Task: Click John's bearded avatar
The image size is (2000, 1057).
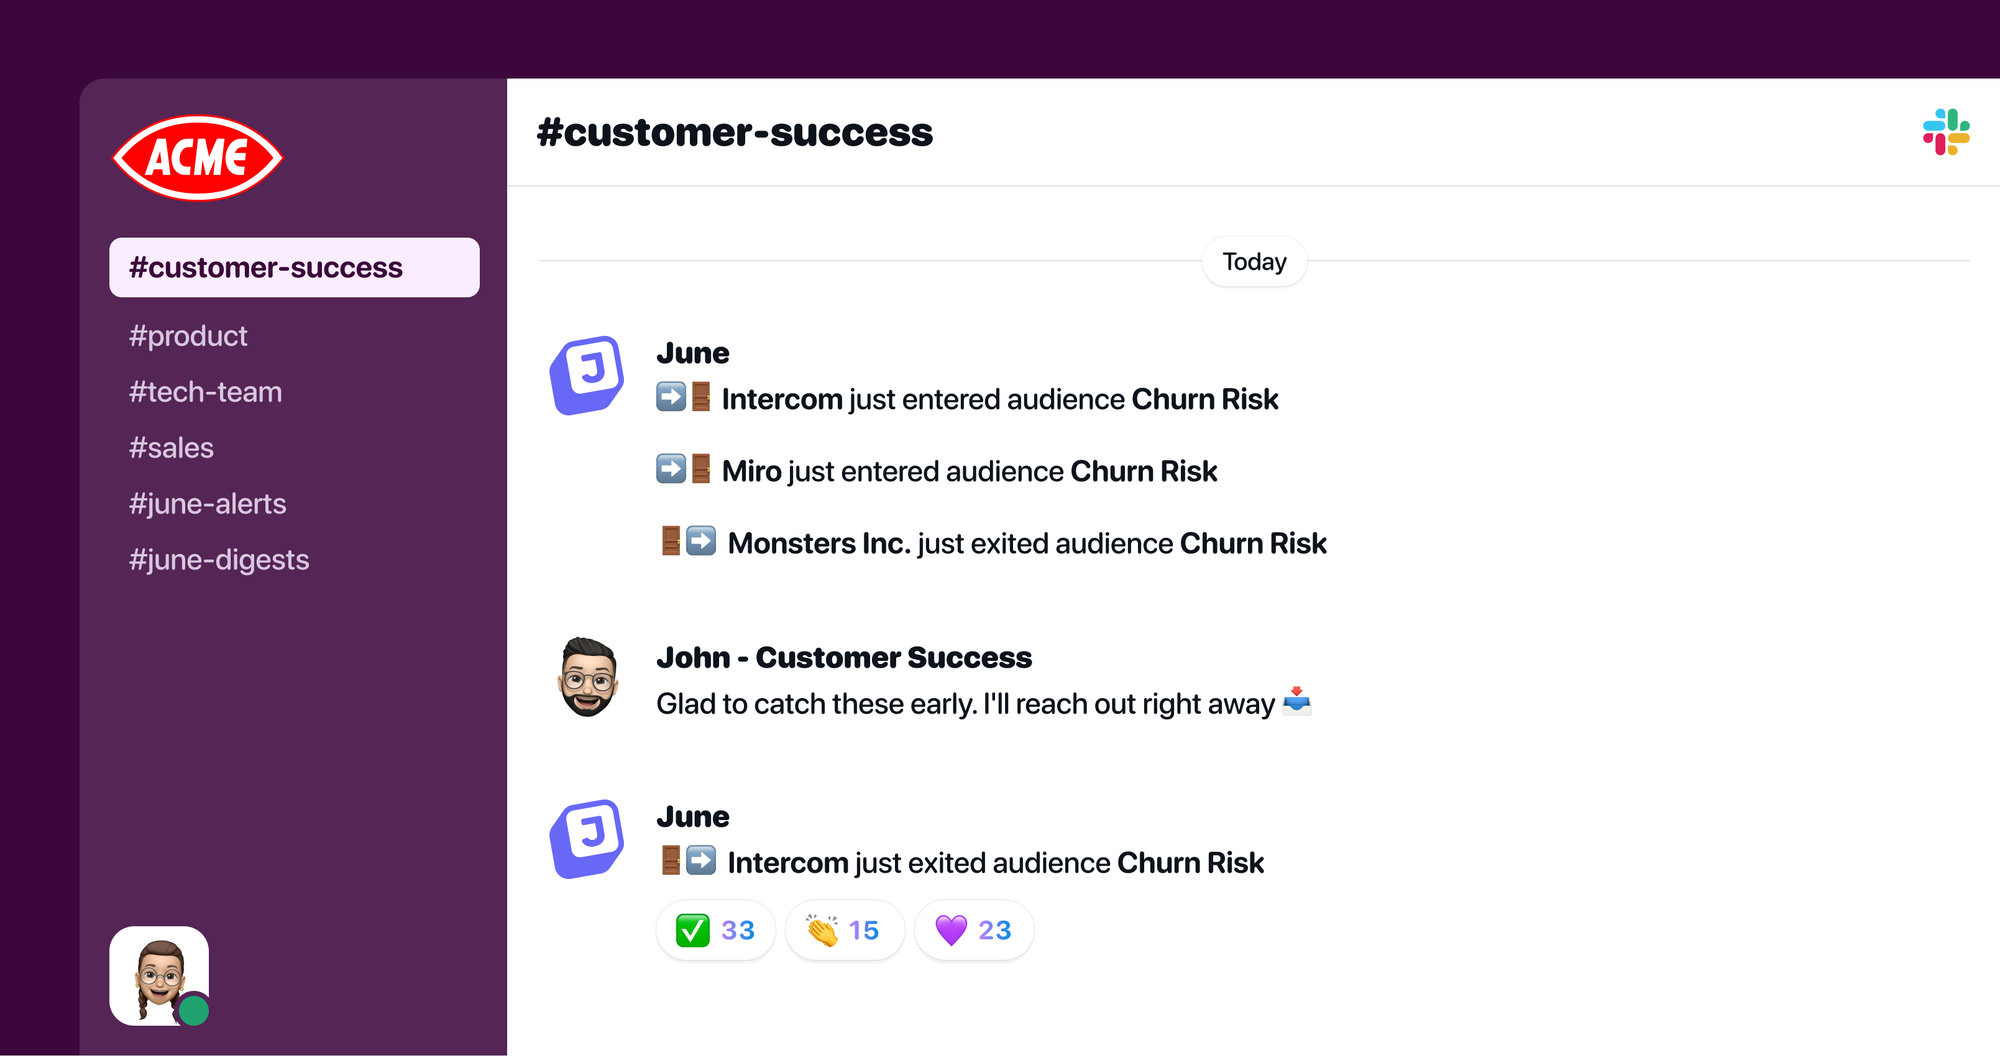Action: [587, 677]
